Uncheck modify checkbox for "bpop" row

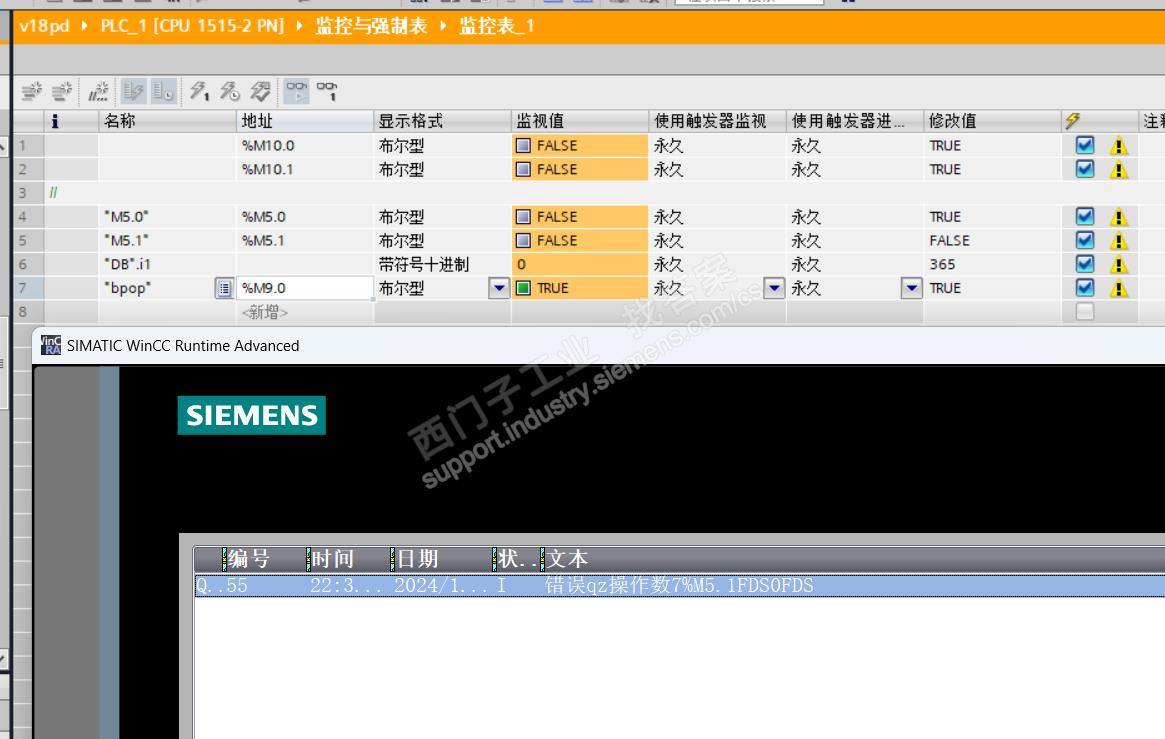tap(1085, 288)
